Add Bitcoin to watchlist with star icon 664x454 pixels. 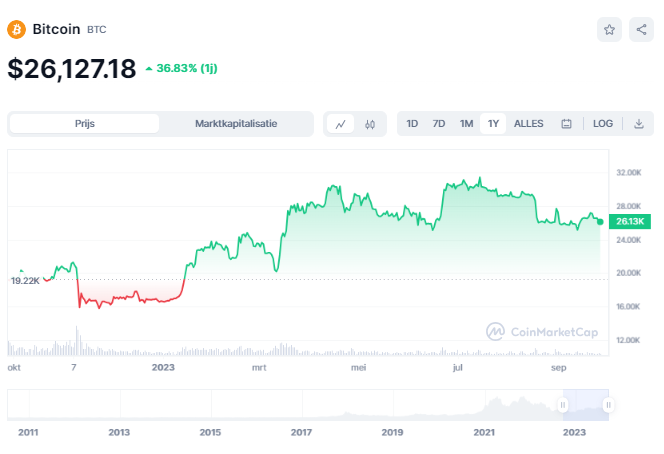tap(609, 30)
